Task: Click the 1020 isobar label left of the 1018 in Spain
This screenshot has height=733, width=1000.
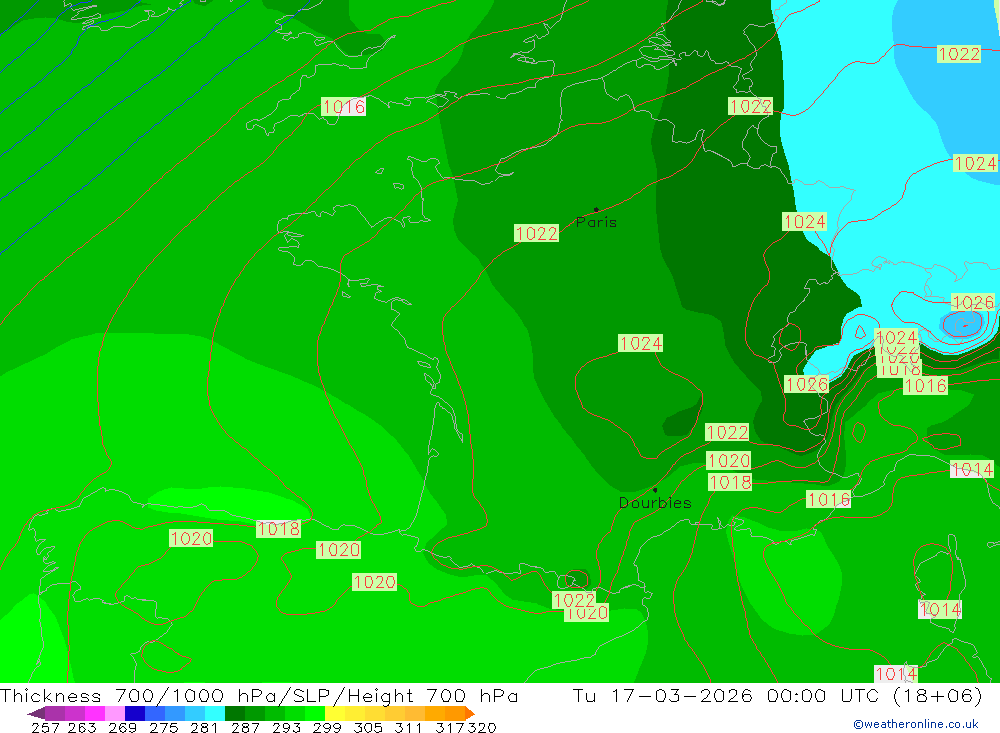Action: point(191,538)
